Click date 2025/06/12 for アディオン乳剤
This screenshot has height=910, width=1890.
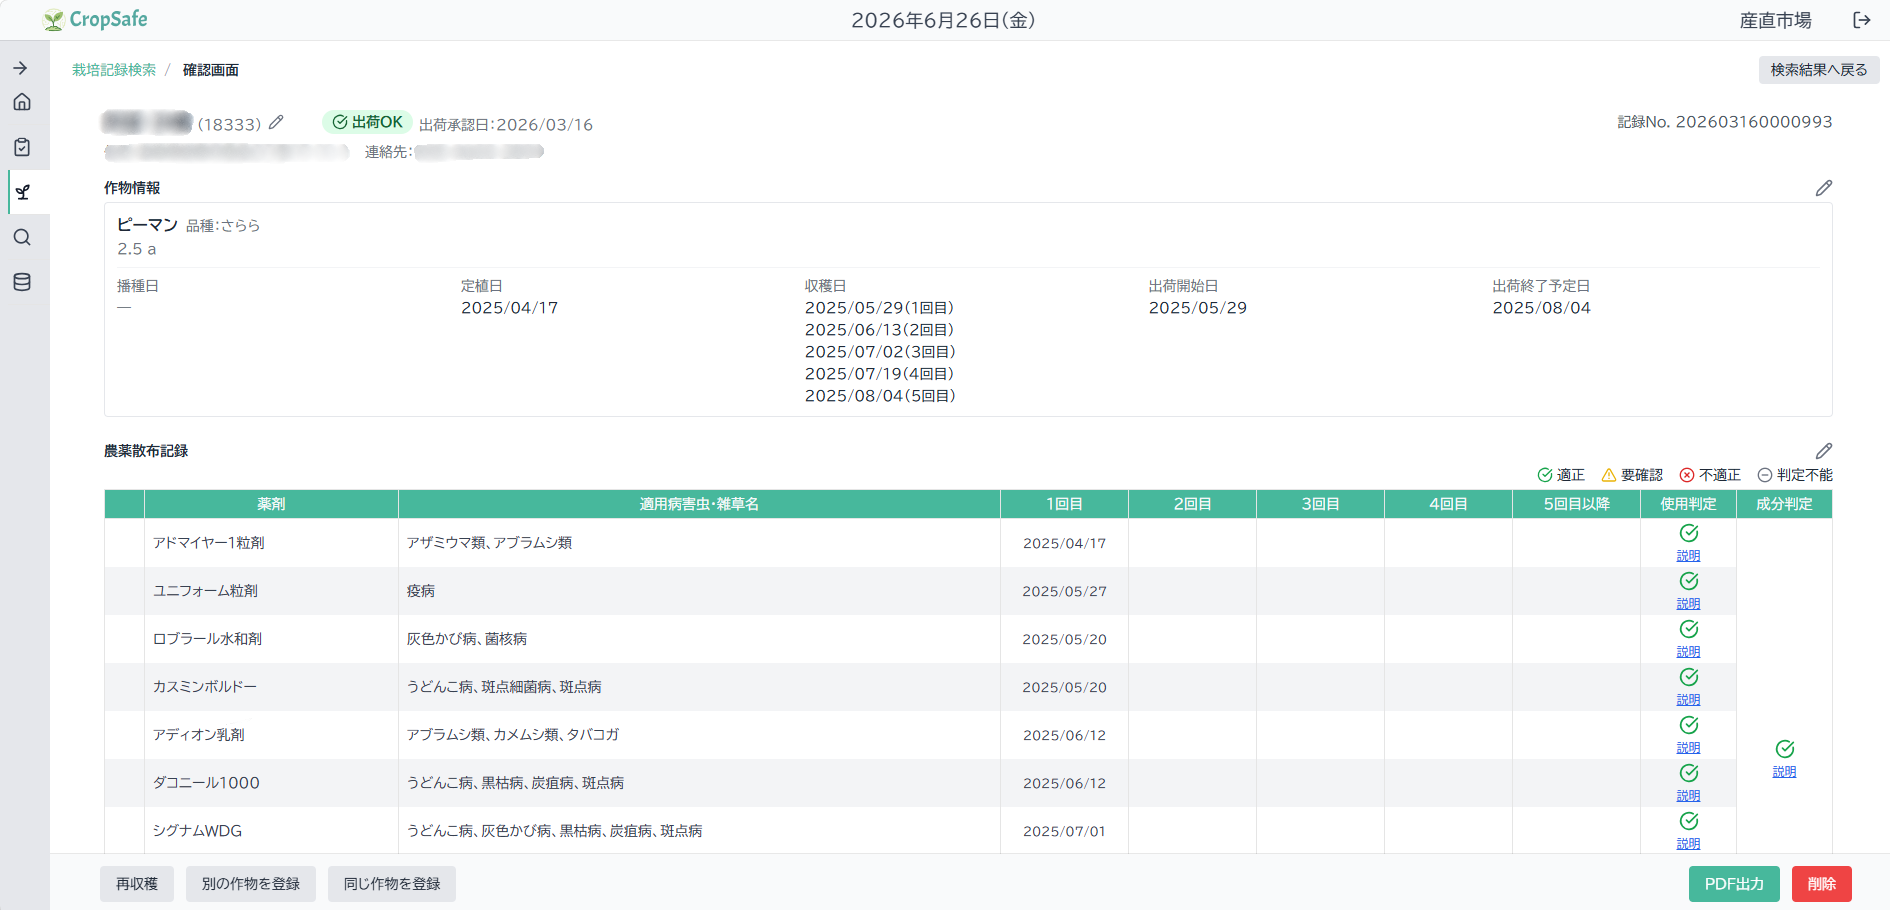(1064, 735)
